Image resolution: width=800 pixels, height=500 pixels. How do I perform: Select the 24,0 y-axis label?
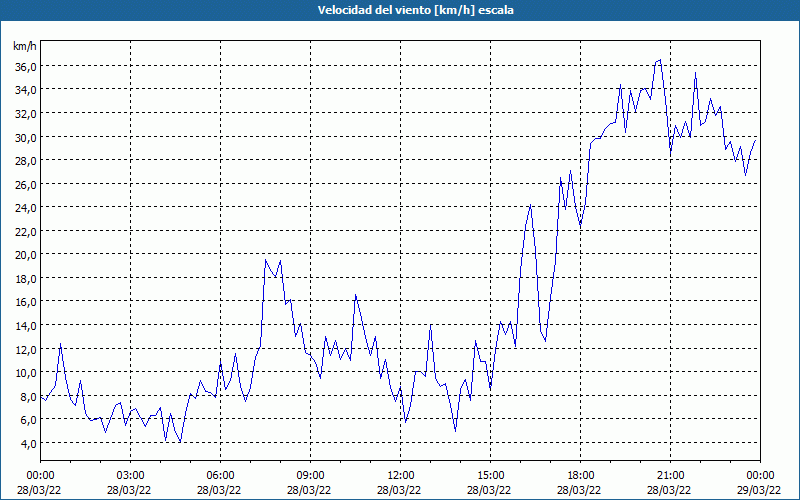point(24,208)
